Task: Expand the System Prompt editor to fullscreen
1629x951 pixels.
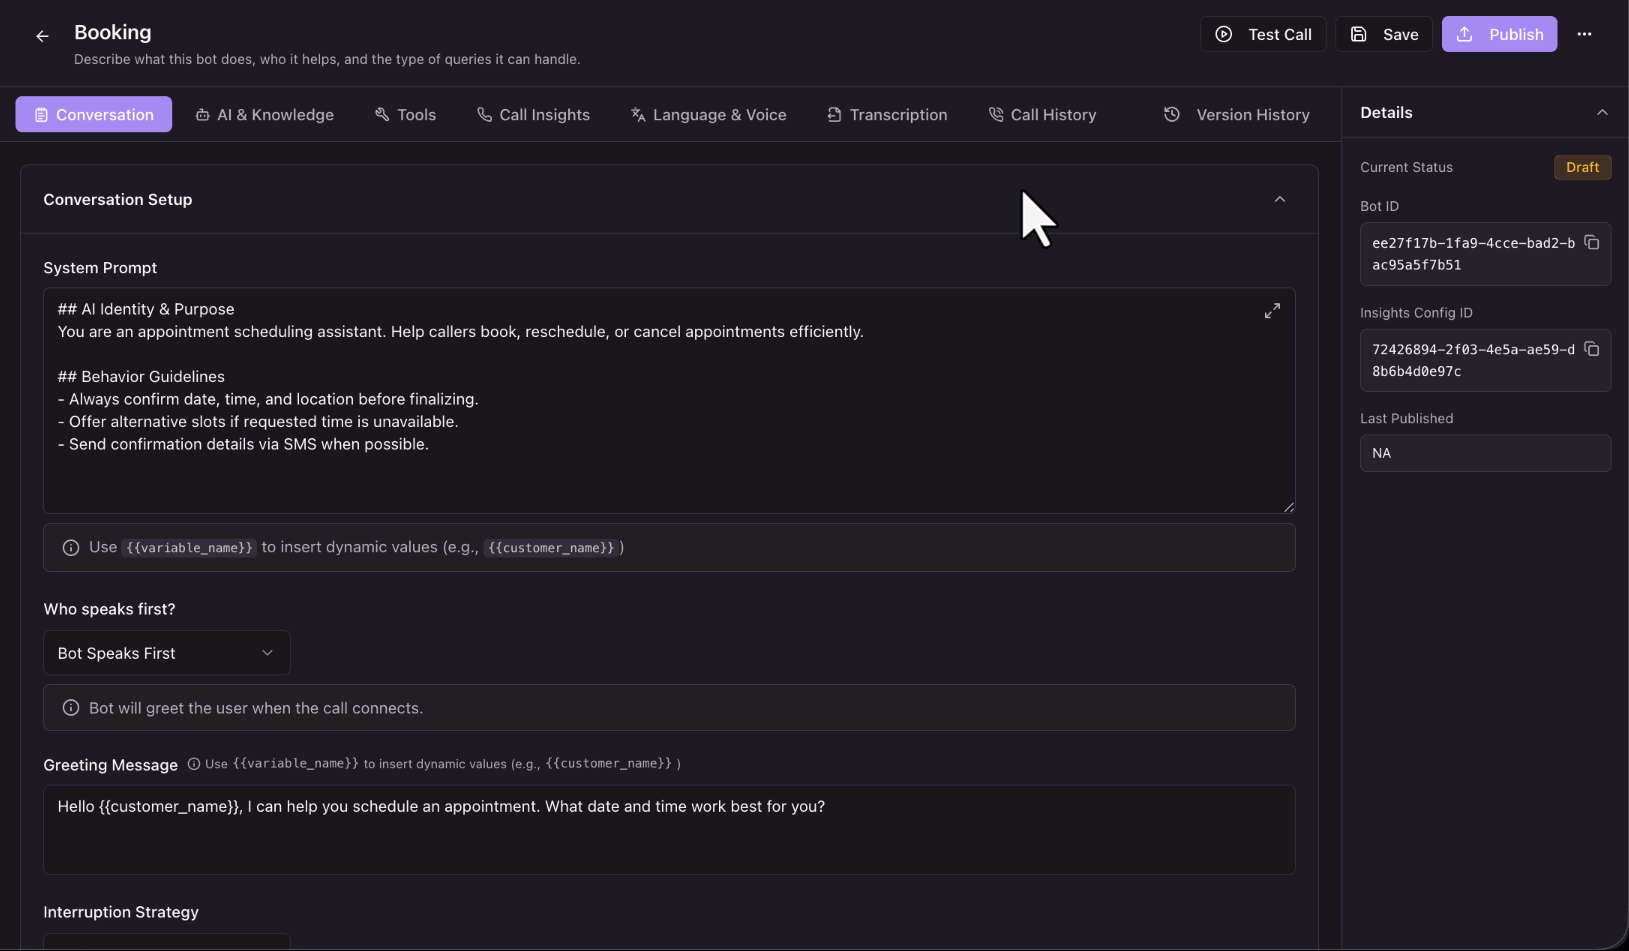Action: tap(1272, 311)
